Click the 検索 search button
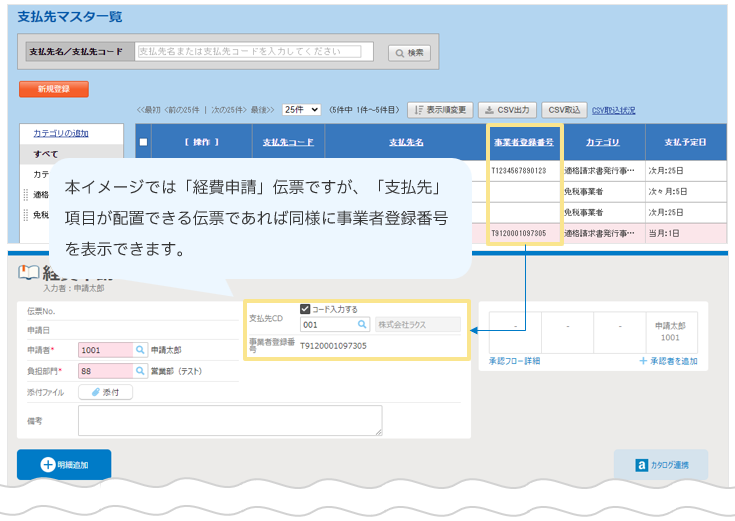735x521 pixels. (x=409, y=53)
